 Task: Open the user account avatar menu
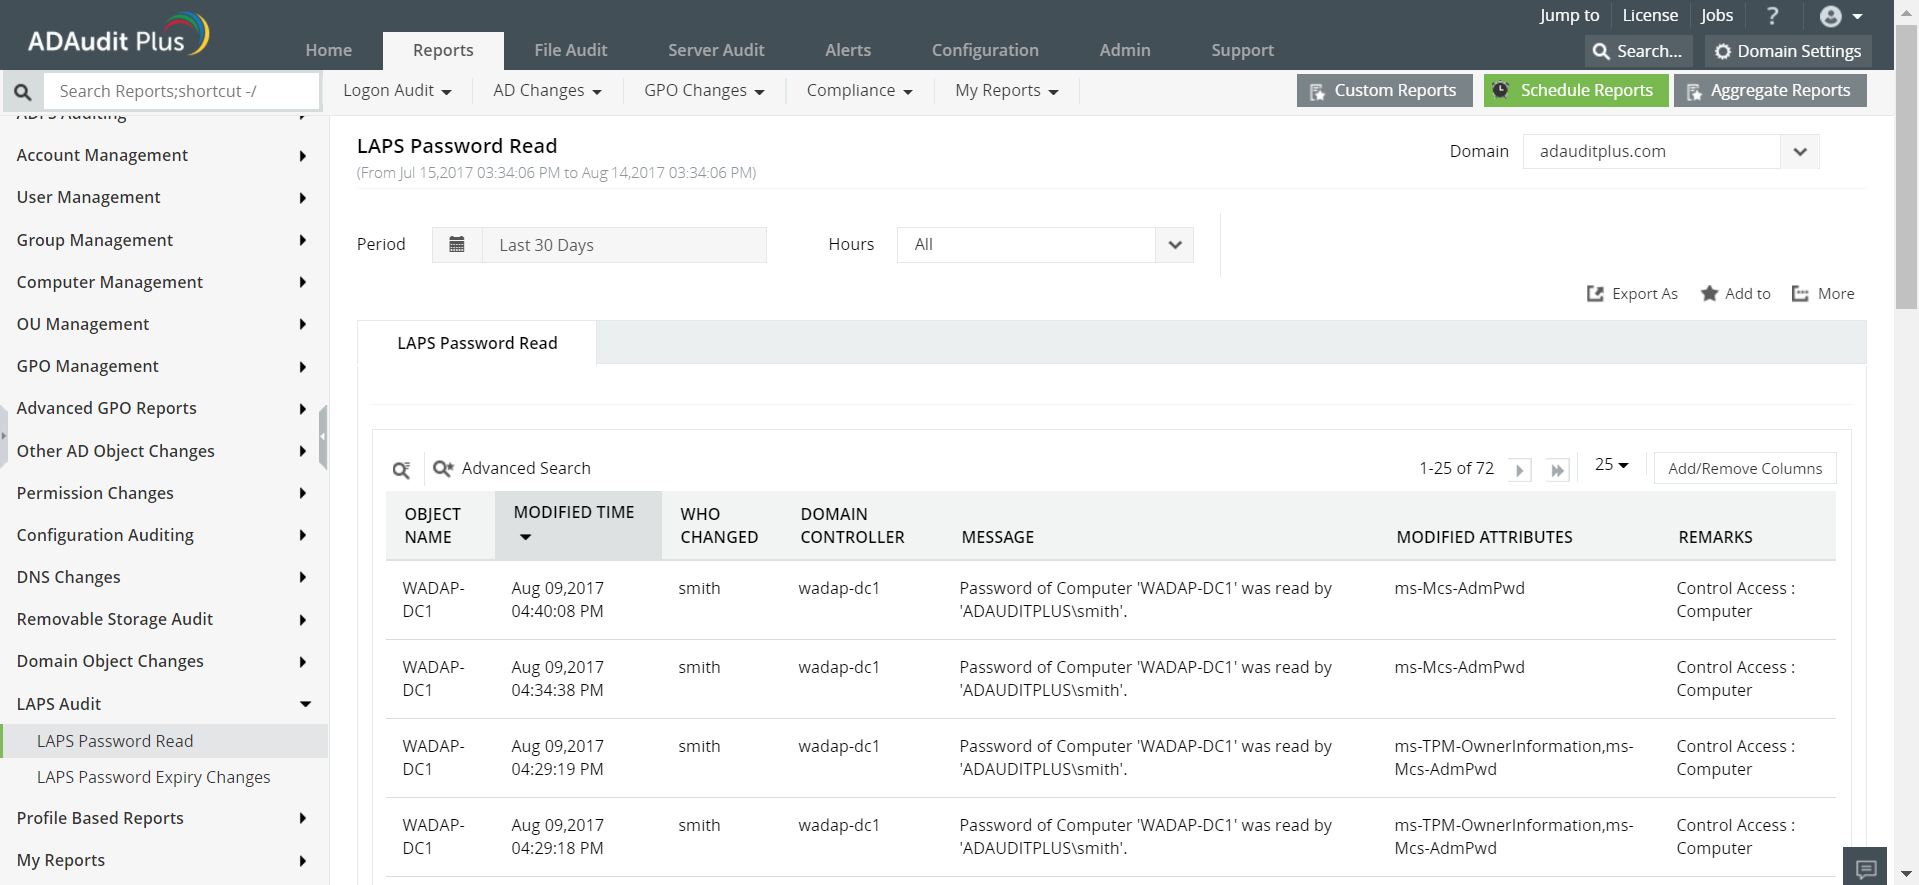(1840, 16)
